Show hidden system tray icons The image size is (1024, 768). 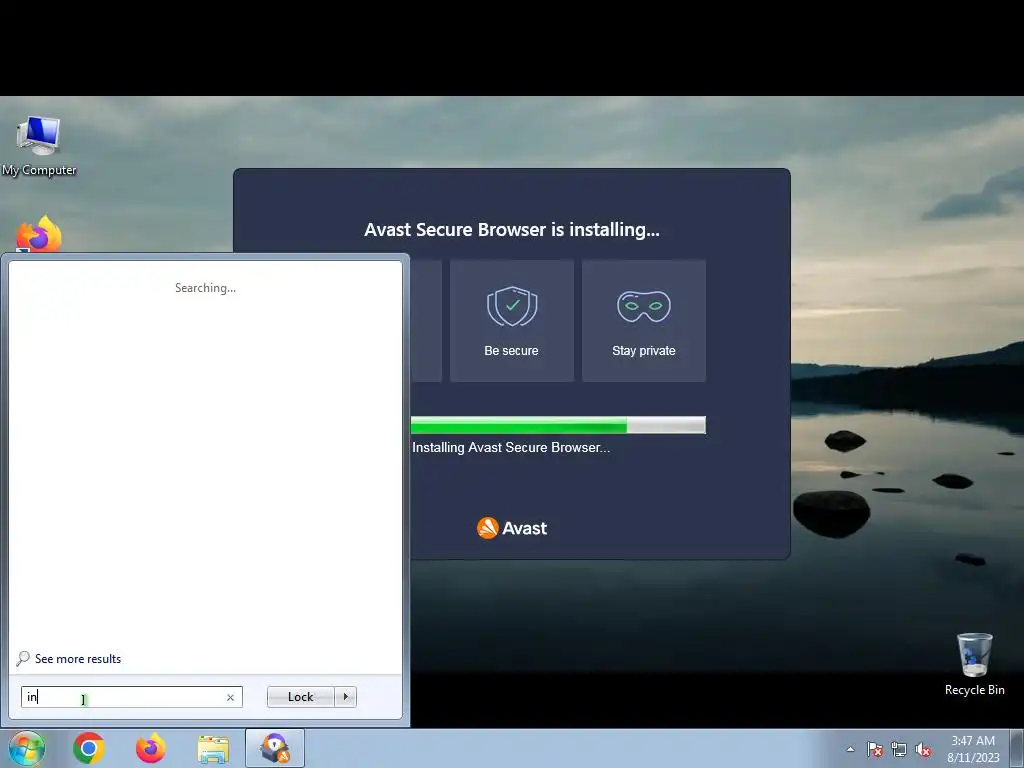(850, 749)
